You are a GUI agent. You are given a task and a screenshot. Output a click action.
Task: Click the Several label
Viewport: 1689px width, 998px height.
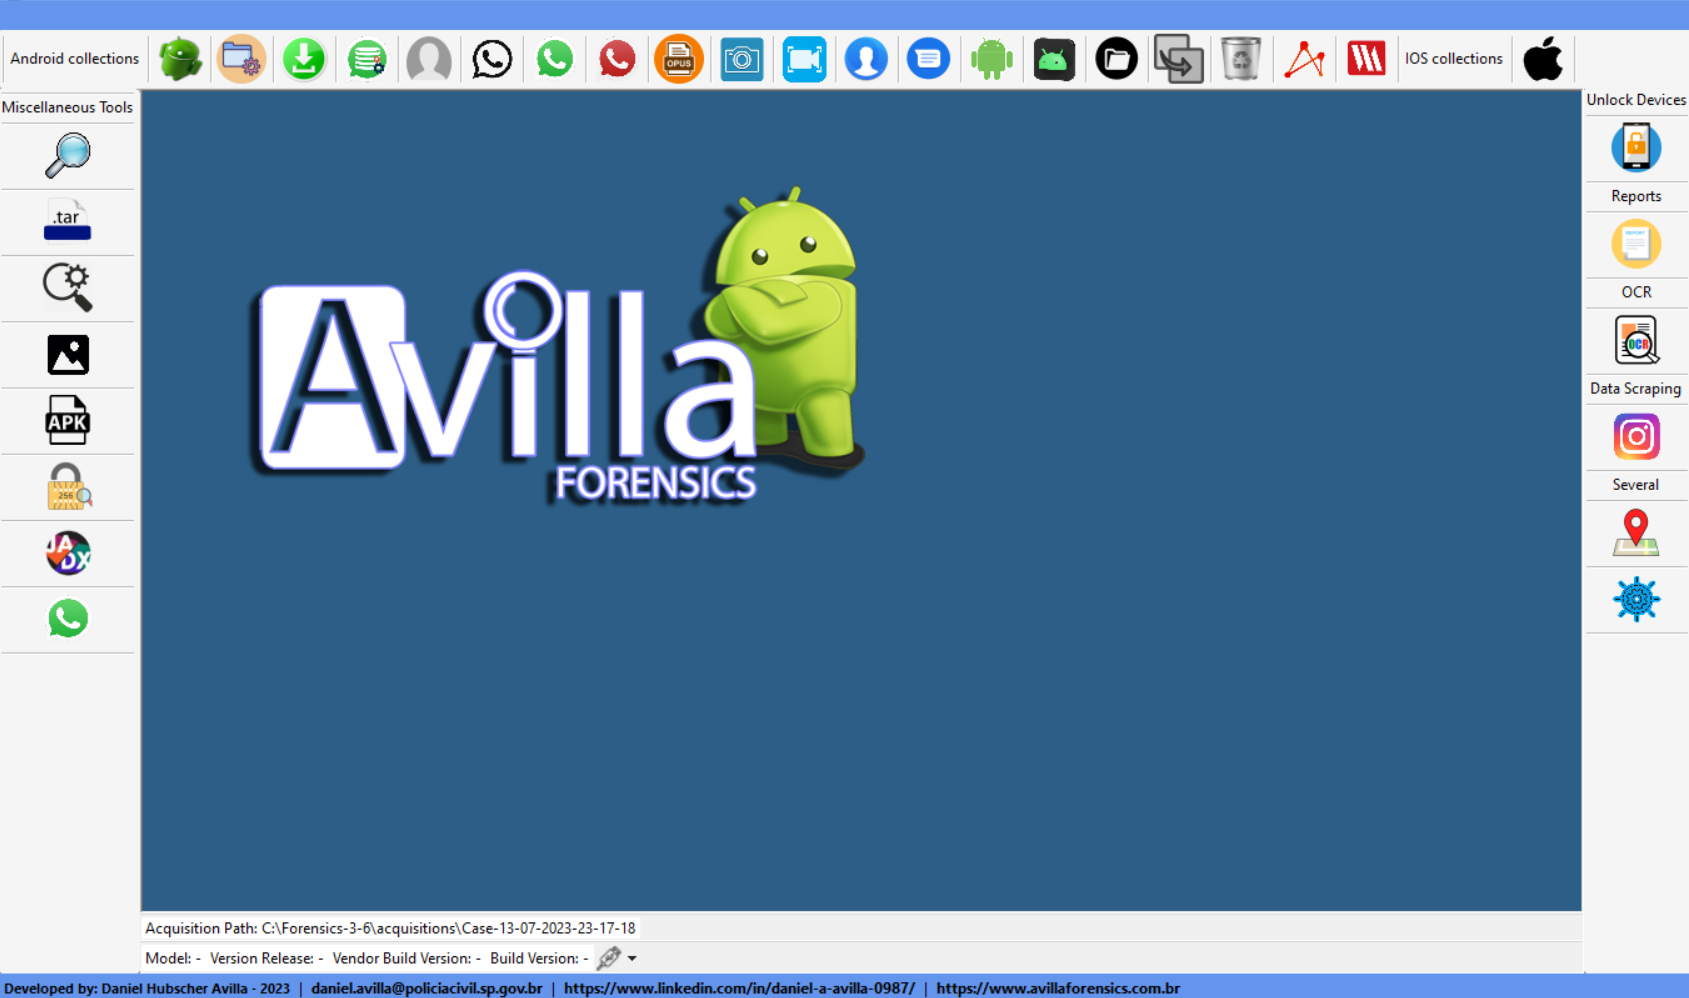tap(1636, 484)
